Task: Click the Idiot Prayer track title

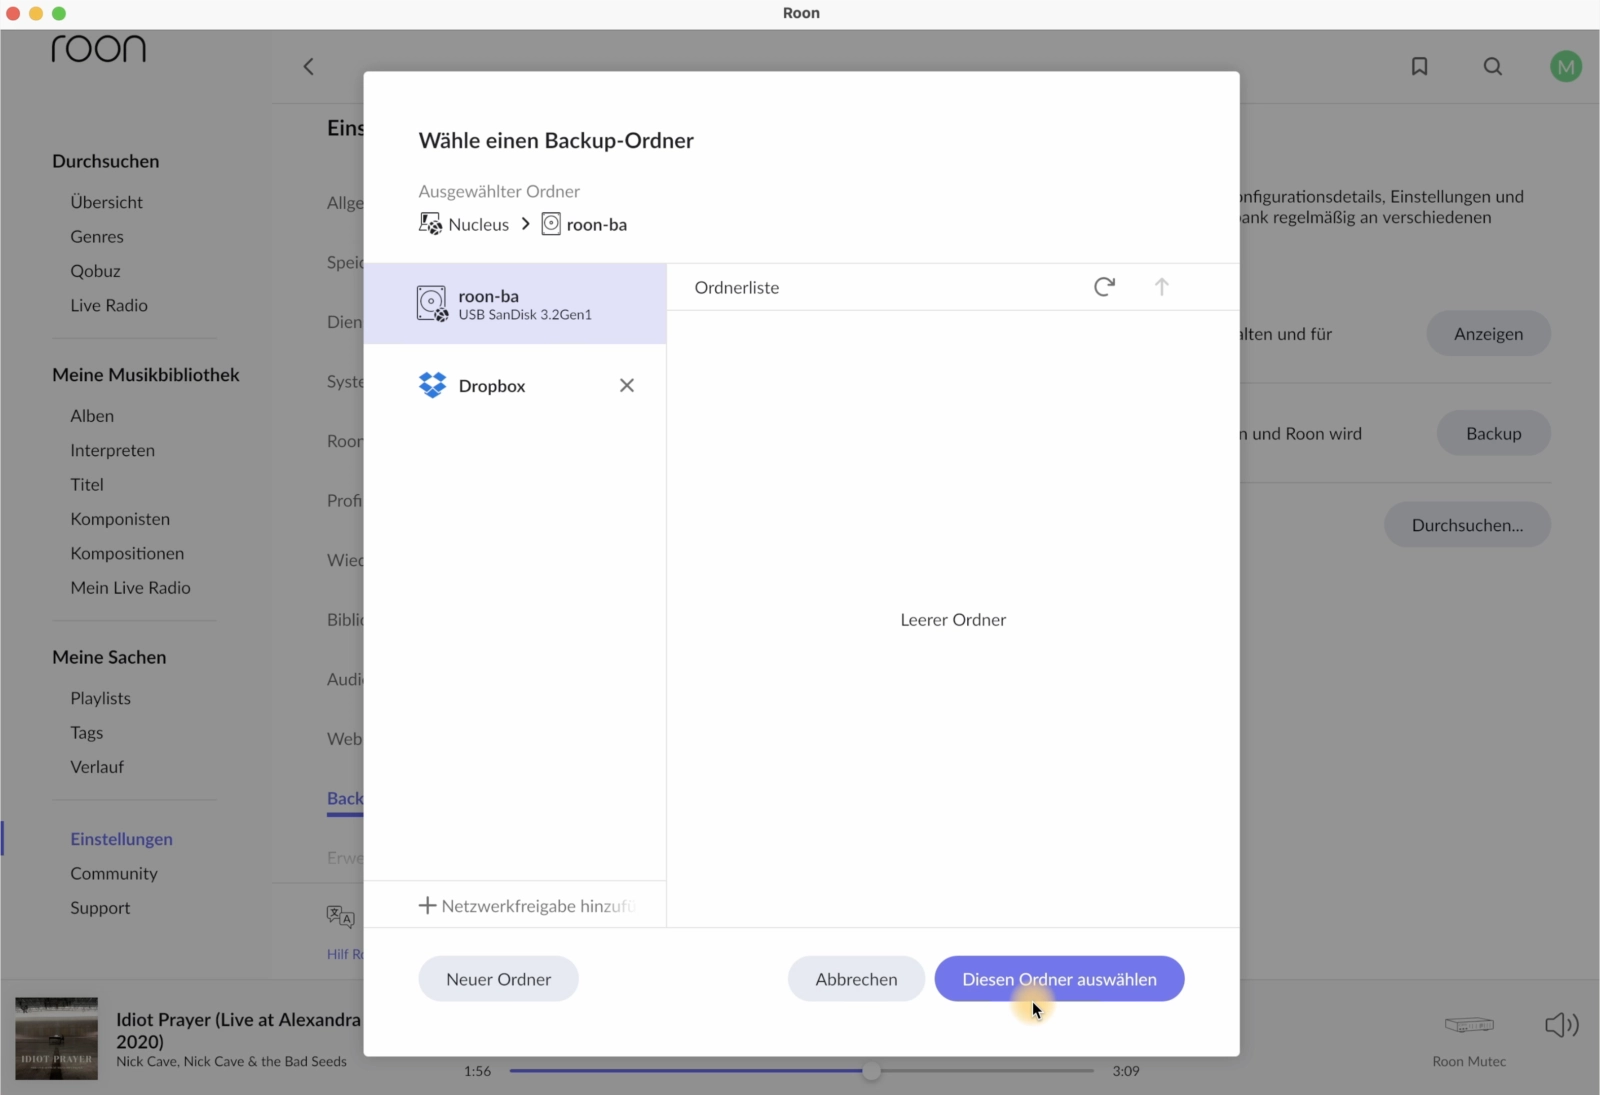Action: 238,1030
